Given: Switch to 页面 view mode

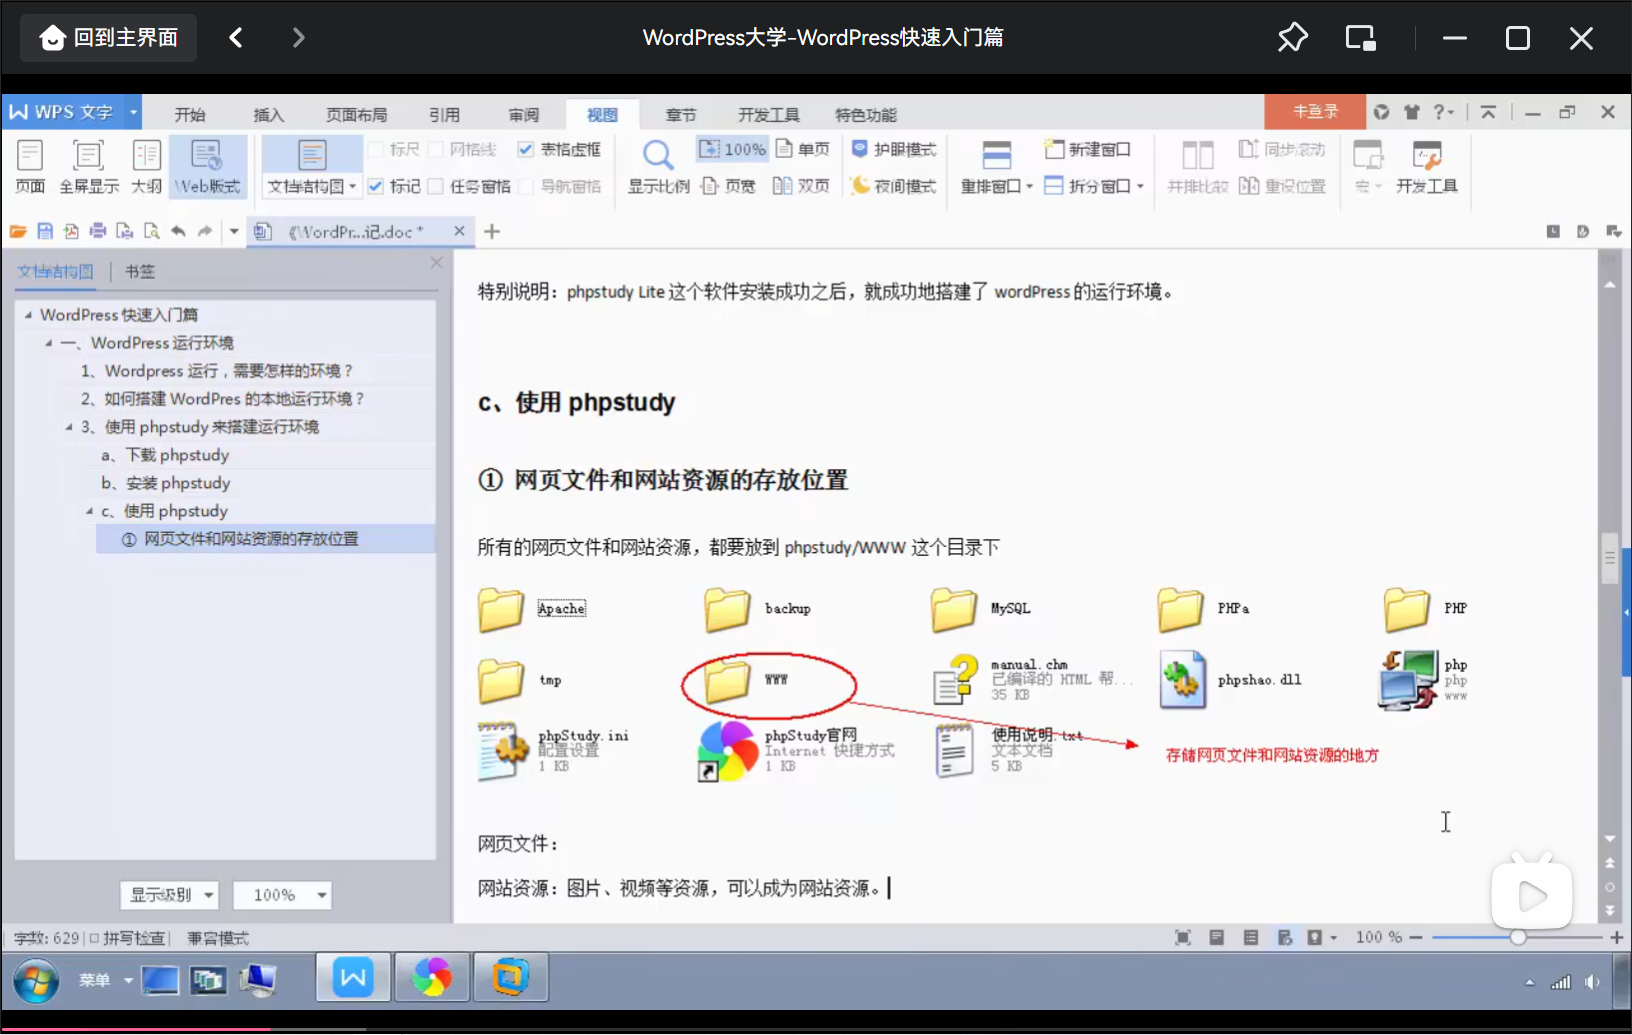Looking at the screenshot, I should tap(30, 166).
